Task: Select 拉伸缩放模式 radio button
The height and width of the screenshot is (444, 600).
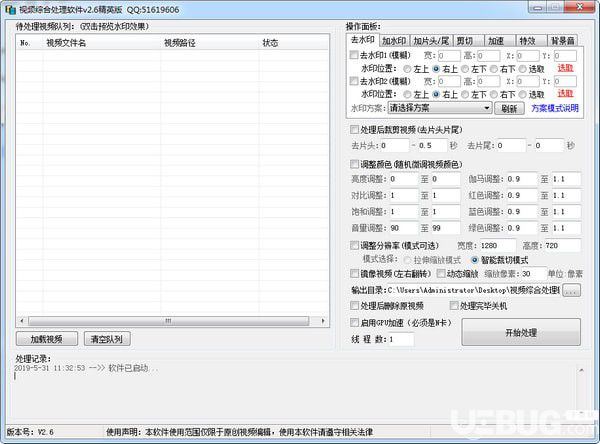Action: (407, 260)
